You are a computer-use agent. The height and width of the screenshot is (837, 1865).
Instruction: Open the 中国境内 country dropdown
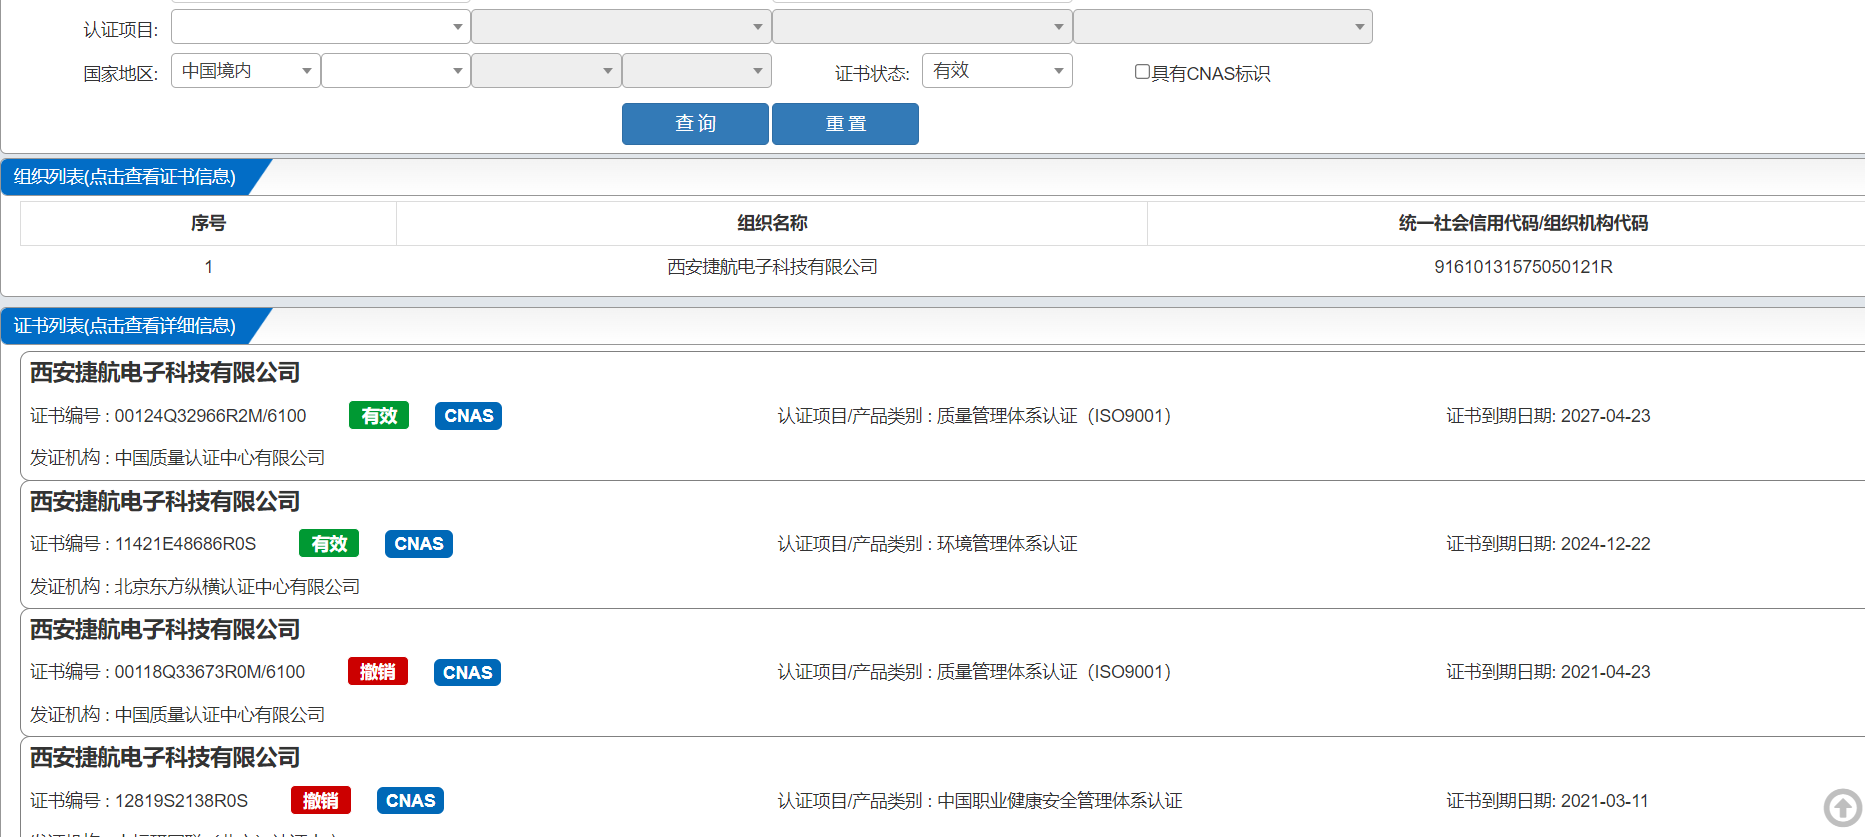pyautogui.click(x=246, y=71)
